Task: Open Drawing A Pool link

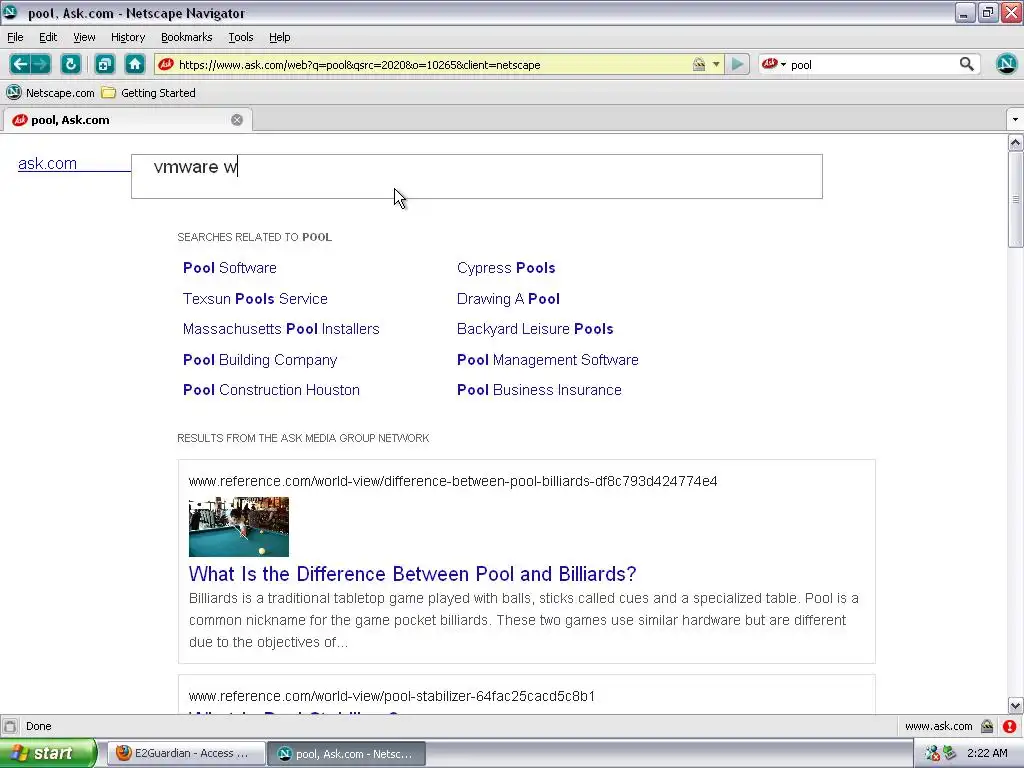Action: tap(508, 298)
